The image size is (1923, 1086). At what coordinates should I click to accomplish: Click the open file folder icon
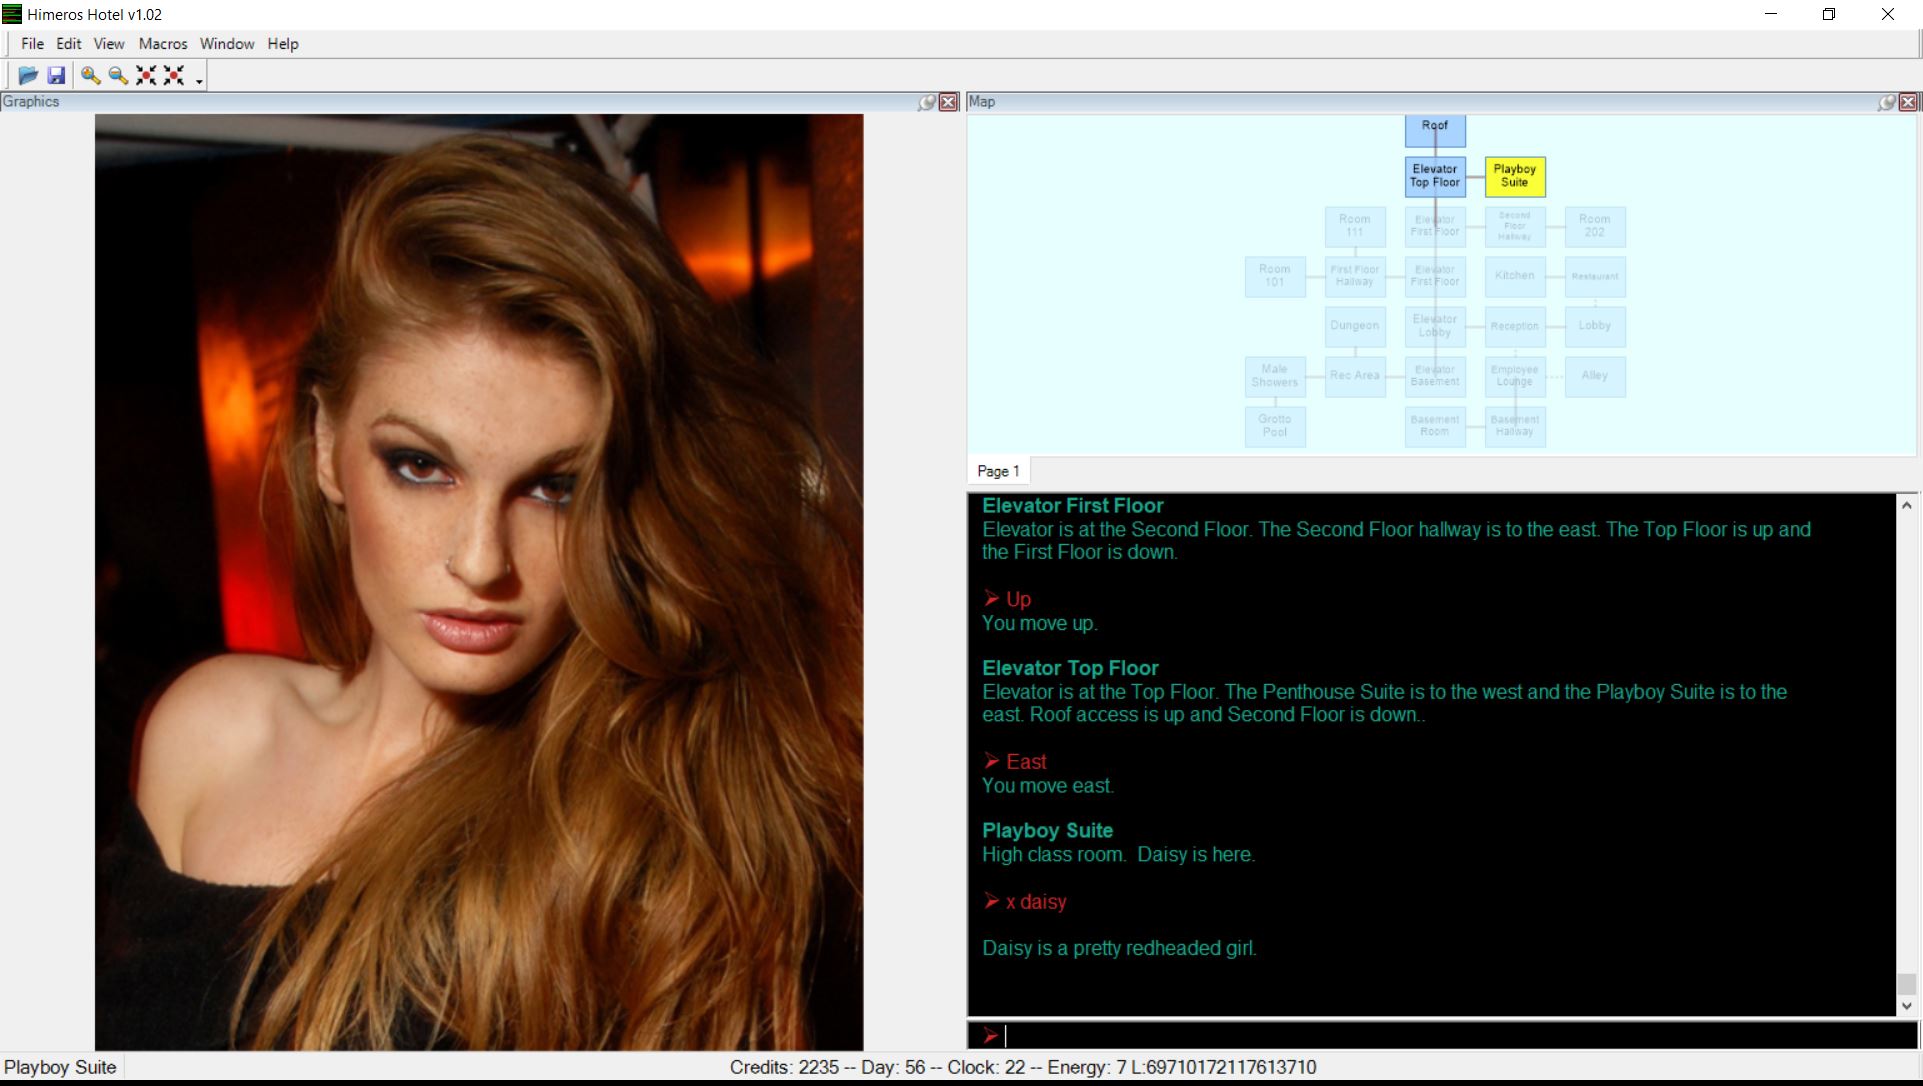[28, 75]
